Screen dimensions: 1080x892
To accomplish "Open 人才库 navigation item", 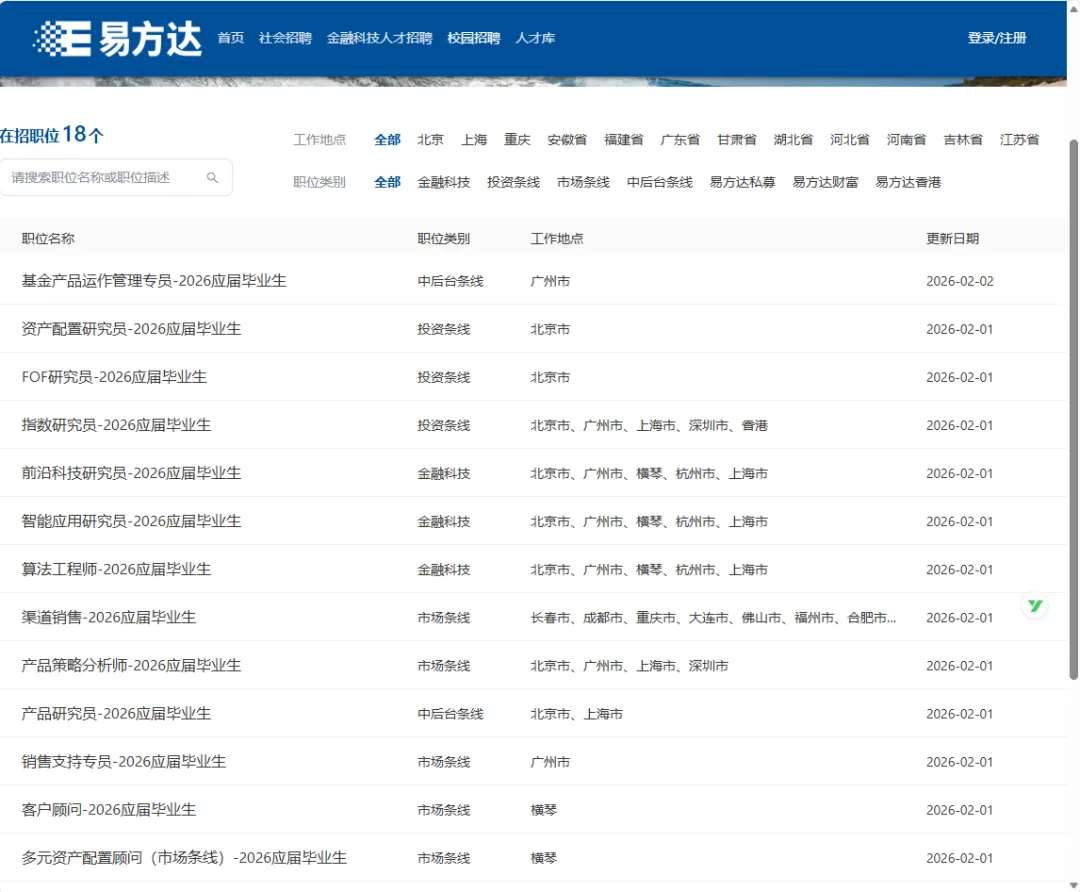I will coord(535,38).
